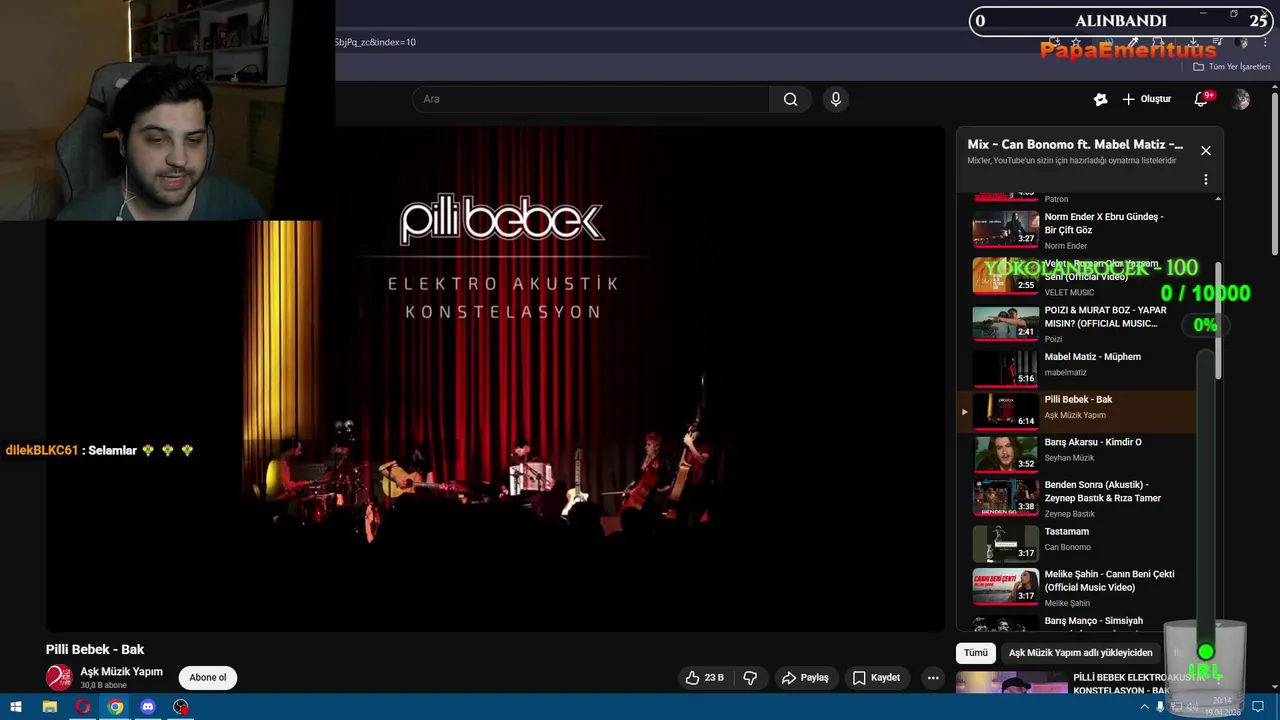
Task: Click the Pilli Bebek video player
Action: [495, 378]
